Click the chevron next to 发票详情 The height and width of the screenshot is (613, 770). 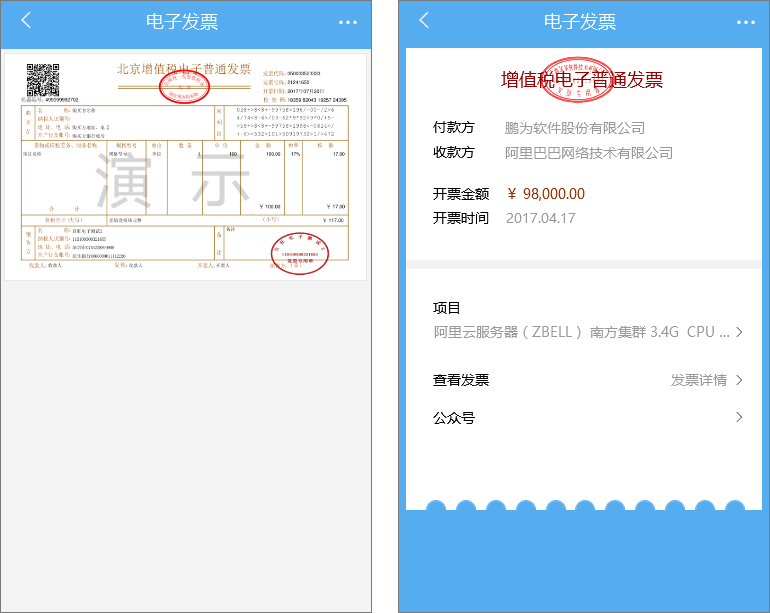tap(739, 380)
